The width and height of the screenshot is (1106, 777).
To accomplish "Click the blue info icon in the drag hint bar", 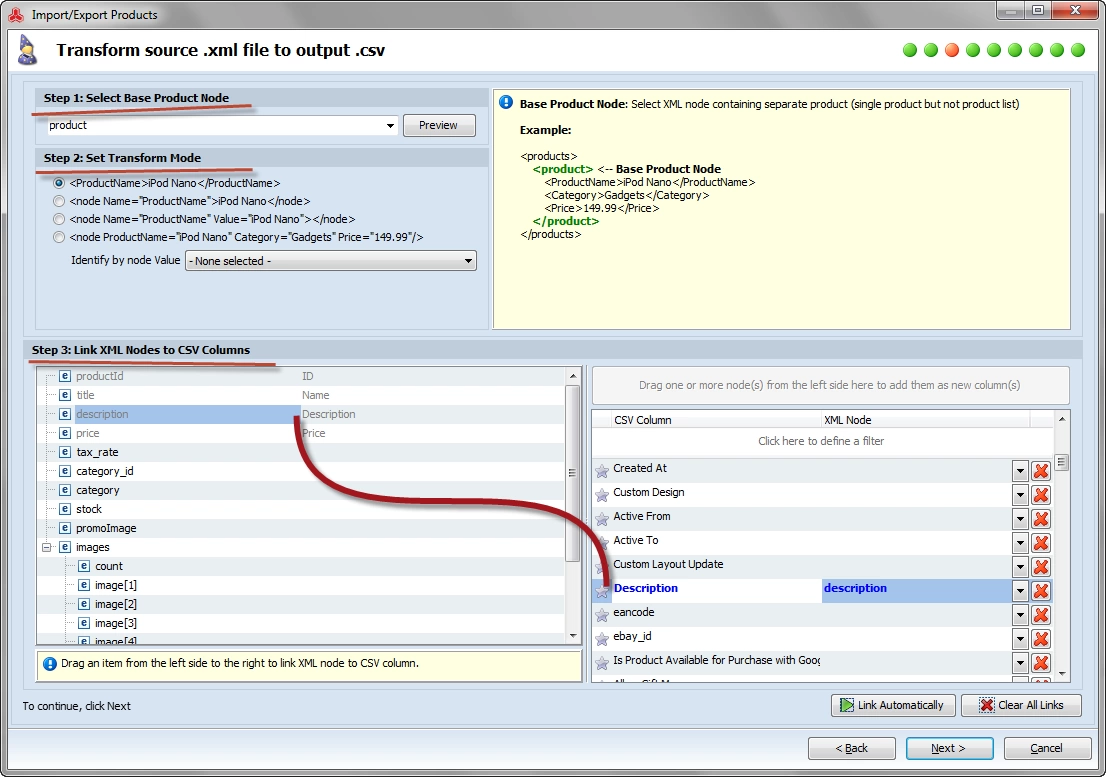I will (50, 663).
